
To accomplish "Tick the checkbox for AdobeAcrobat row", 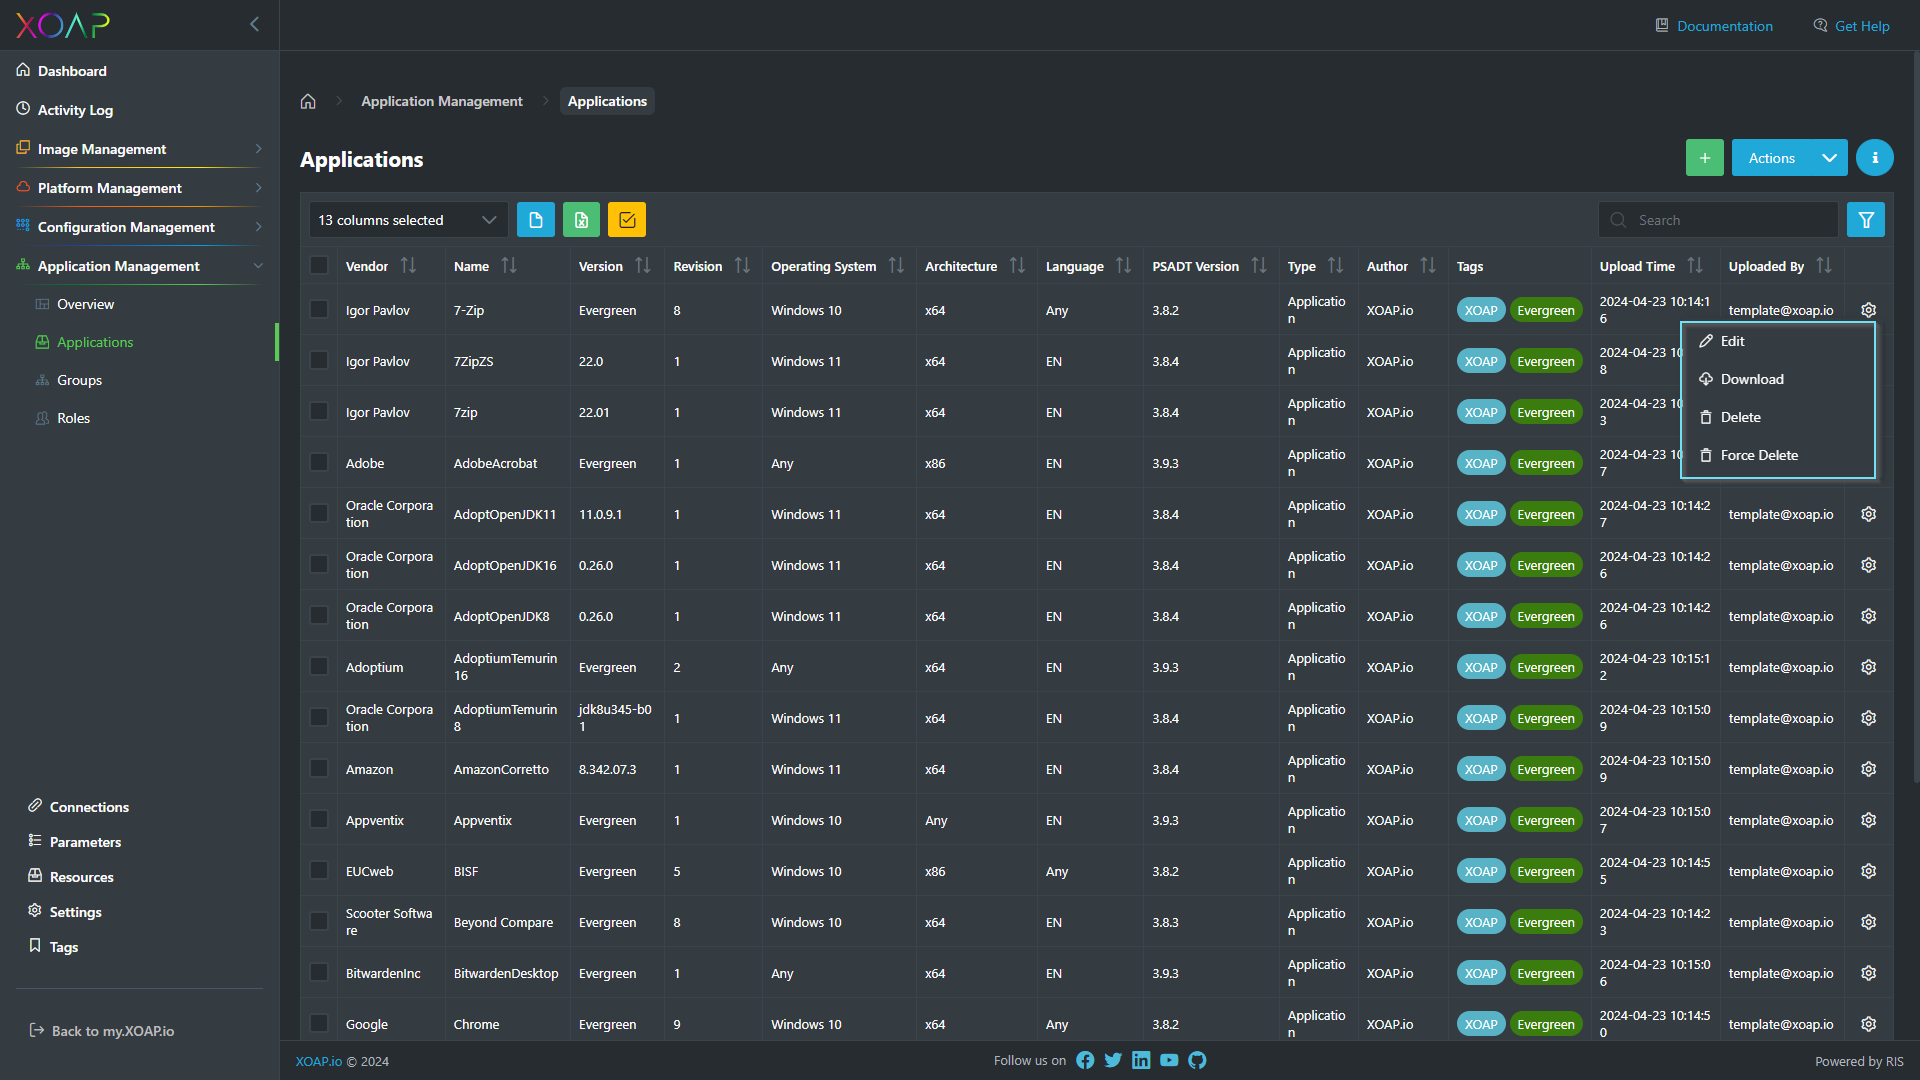I will coord(319,462).
